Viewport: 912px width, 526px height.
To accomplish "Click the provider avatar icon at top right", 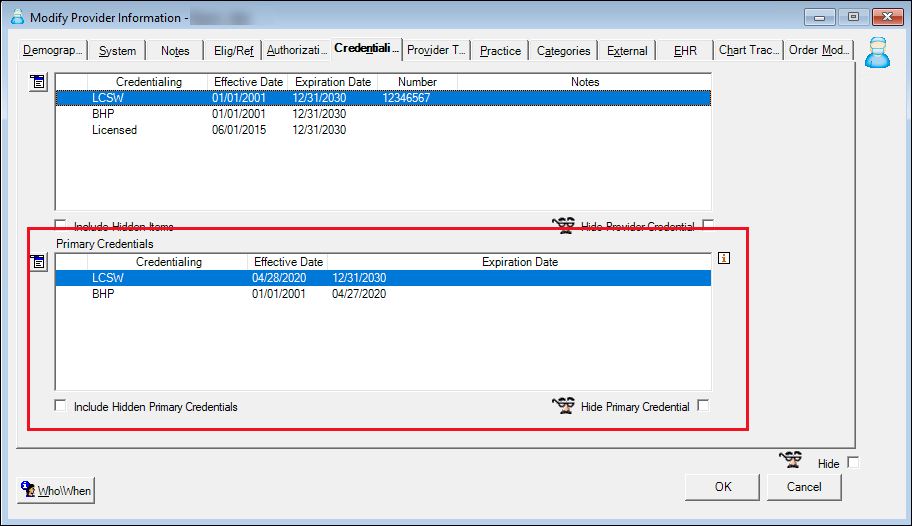I will [877, 53].
